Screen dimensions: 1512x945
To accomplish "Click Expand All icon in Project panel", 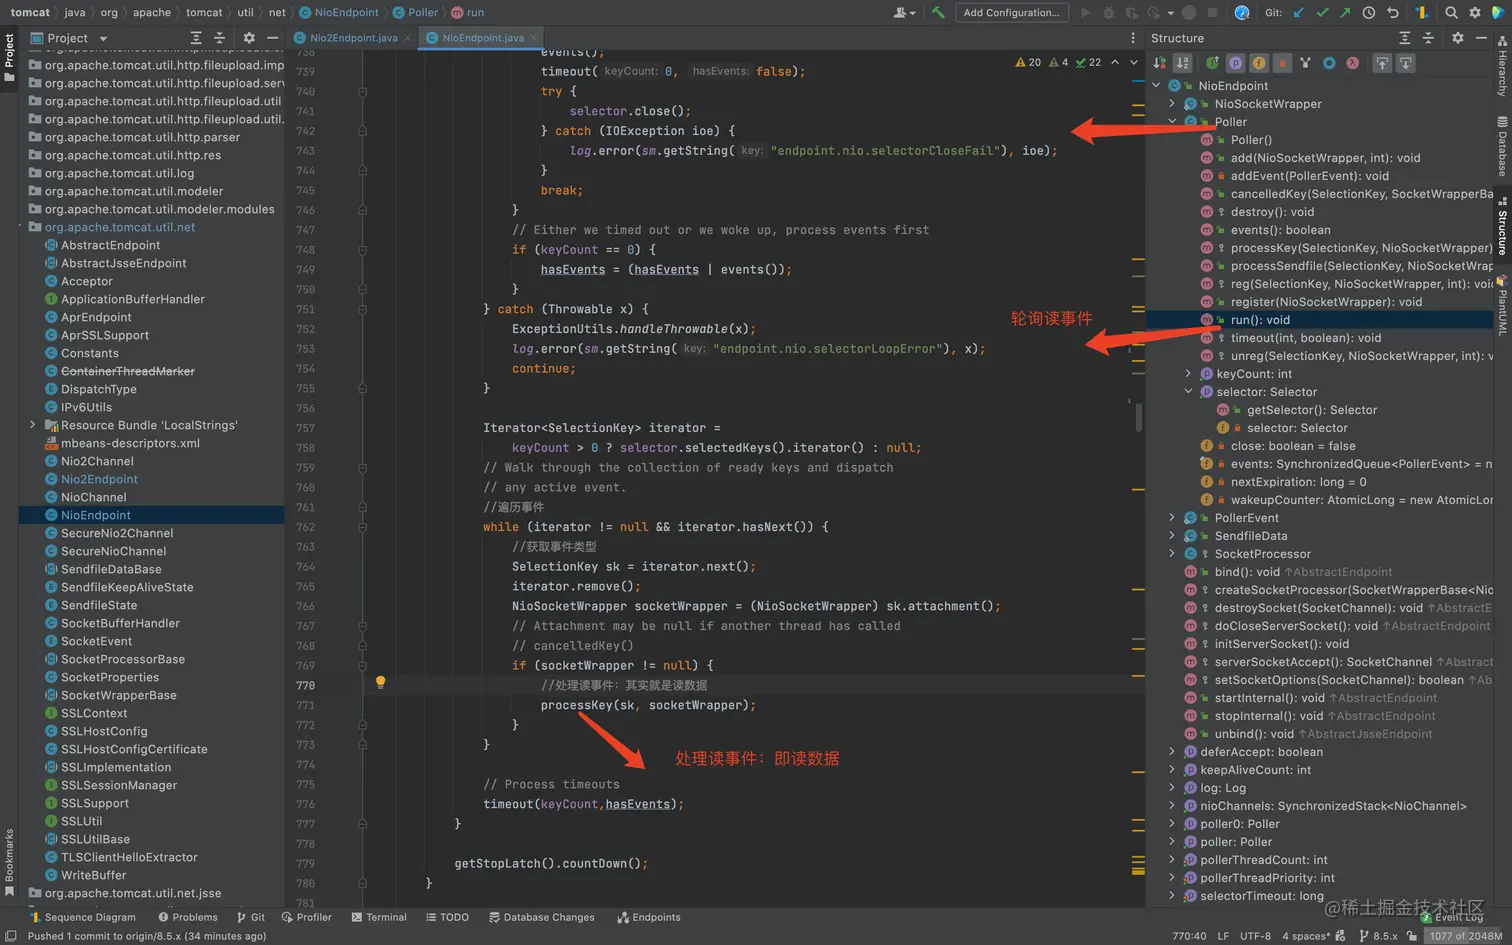I will (x=196, y=38).
